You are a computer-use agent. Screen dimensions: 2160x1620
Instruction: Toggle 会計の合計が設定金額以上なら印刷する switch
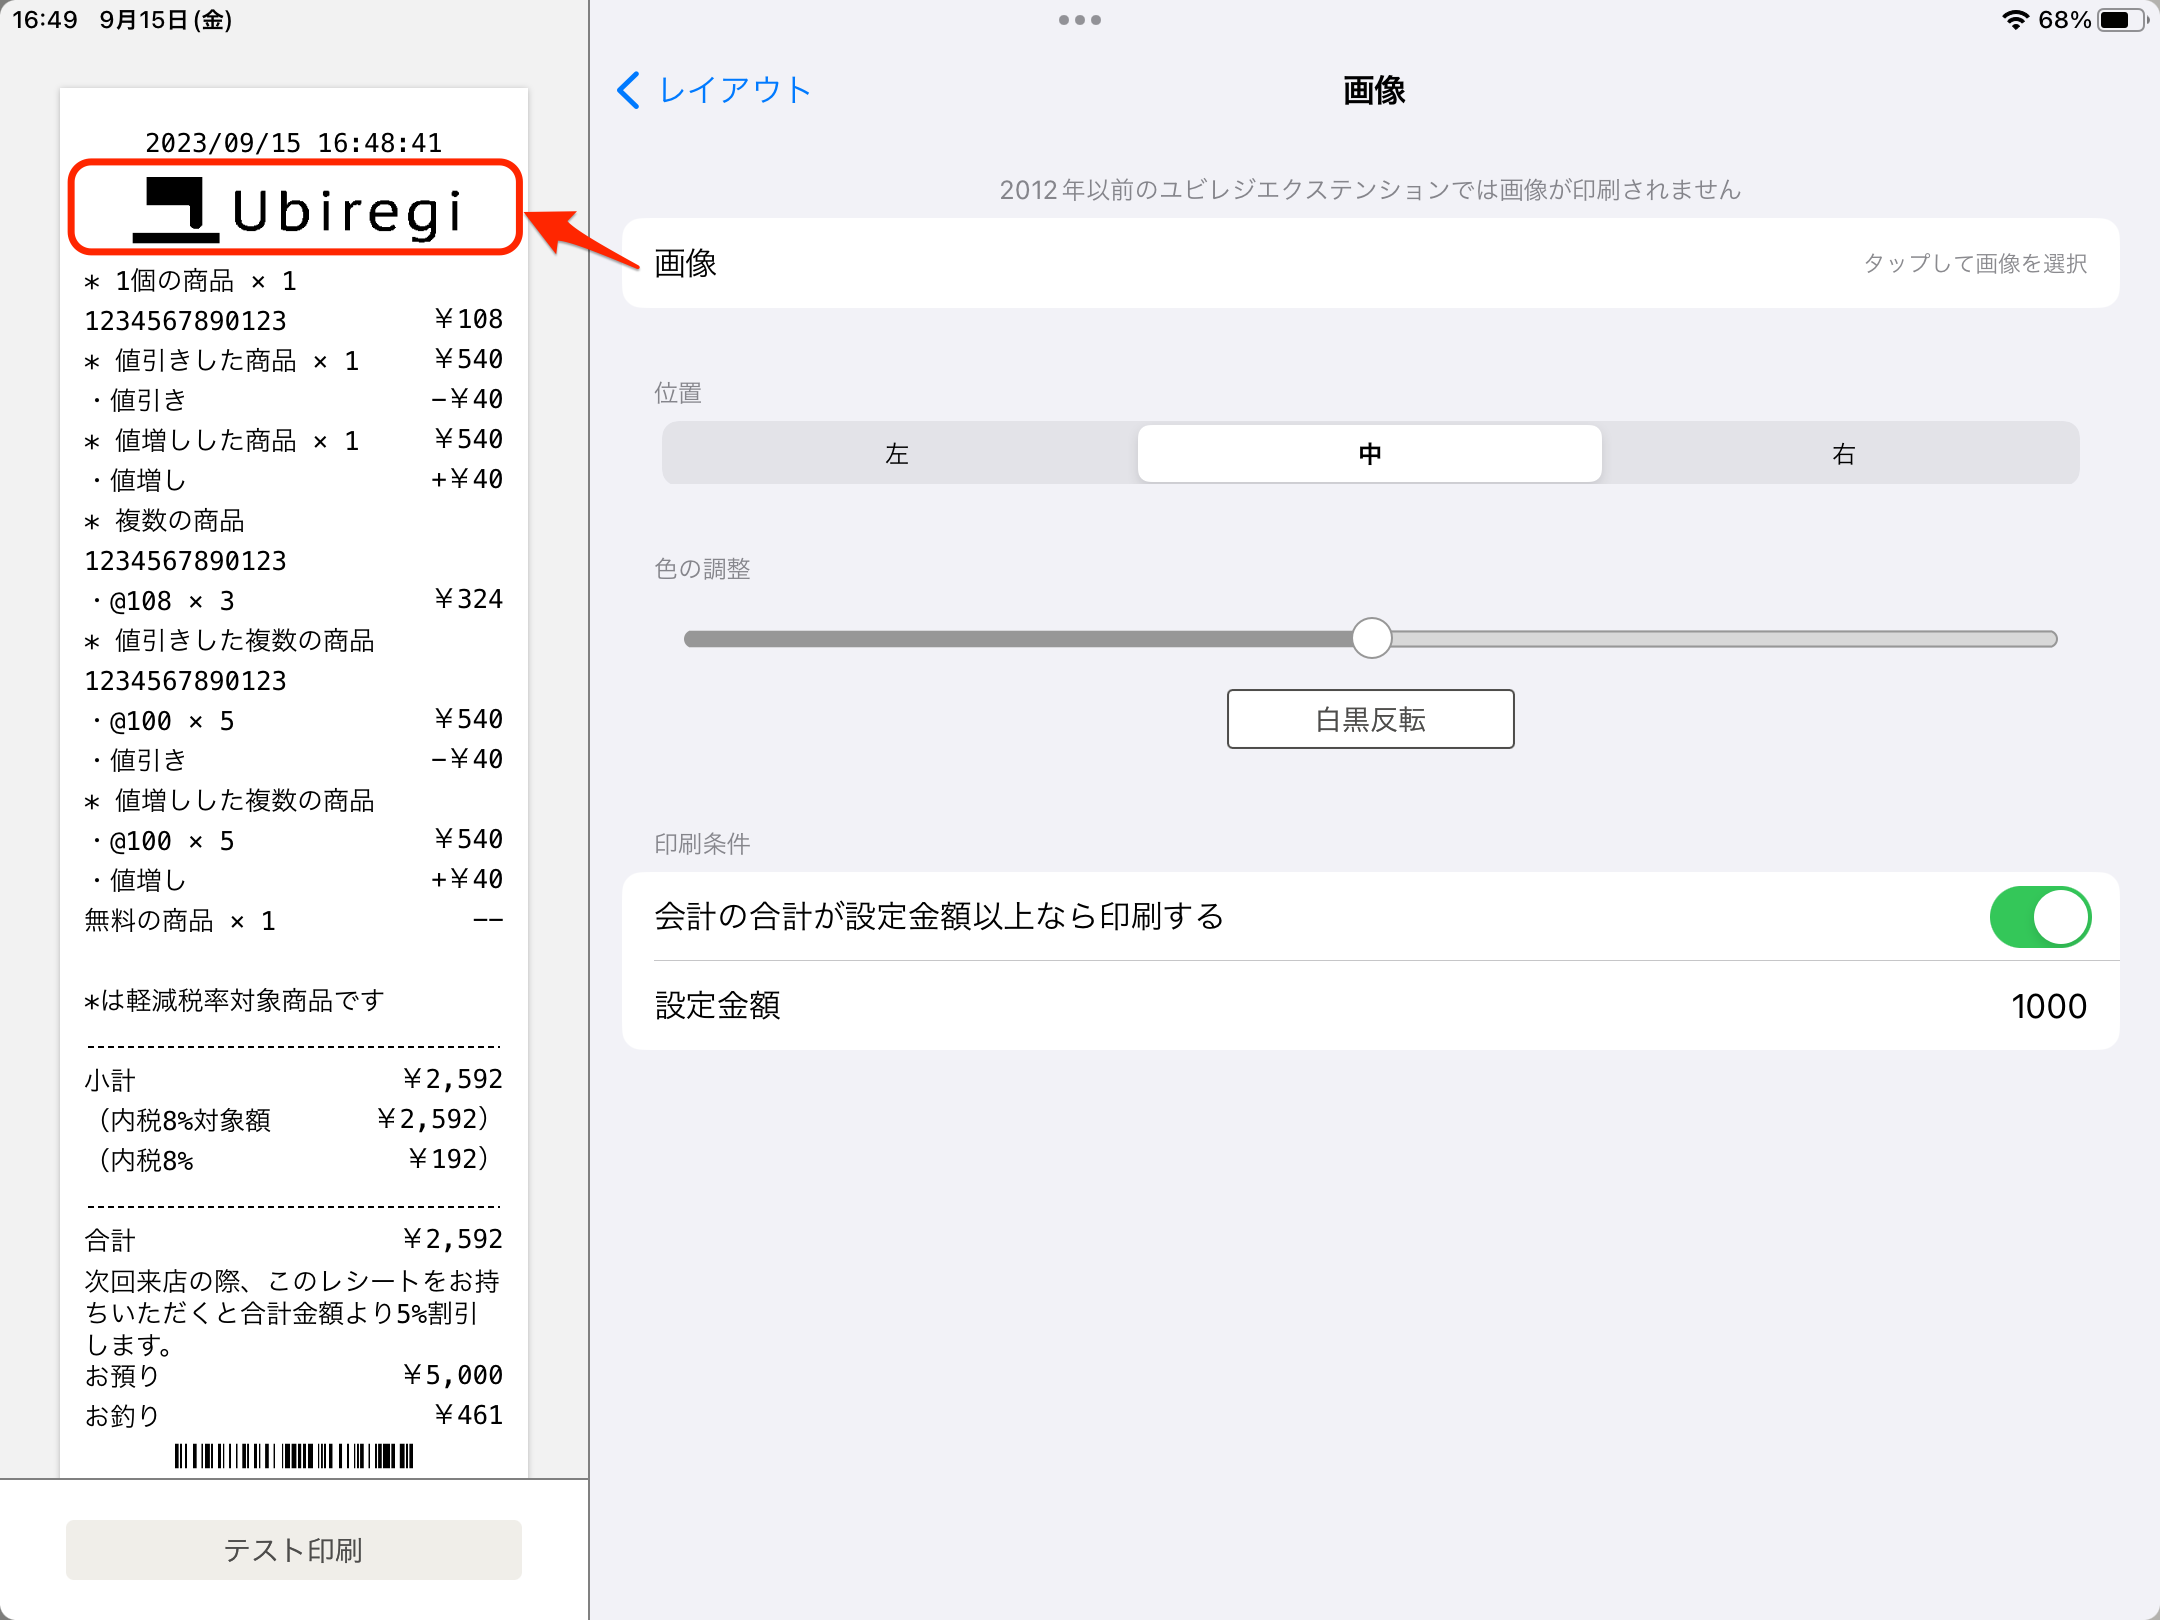tap(2040, 916)
